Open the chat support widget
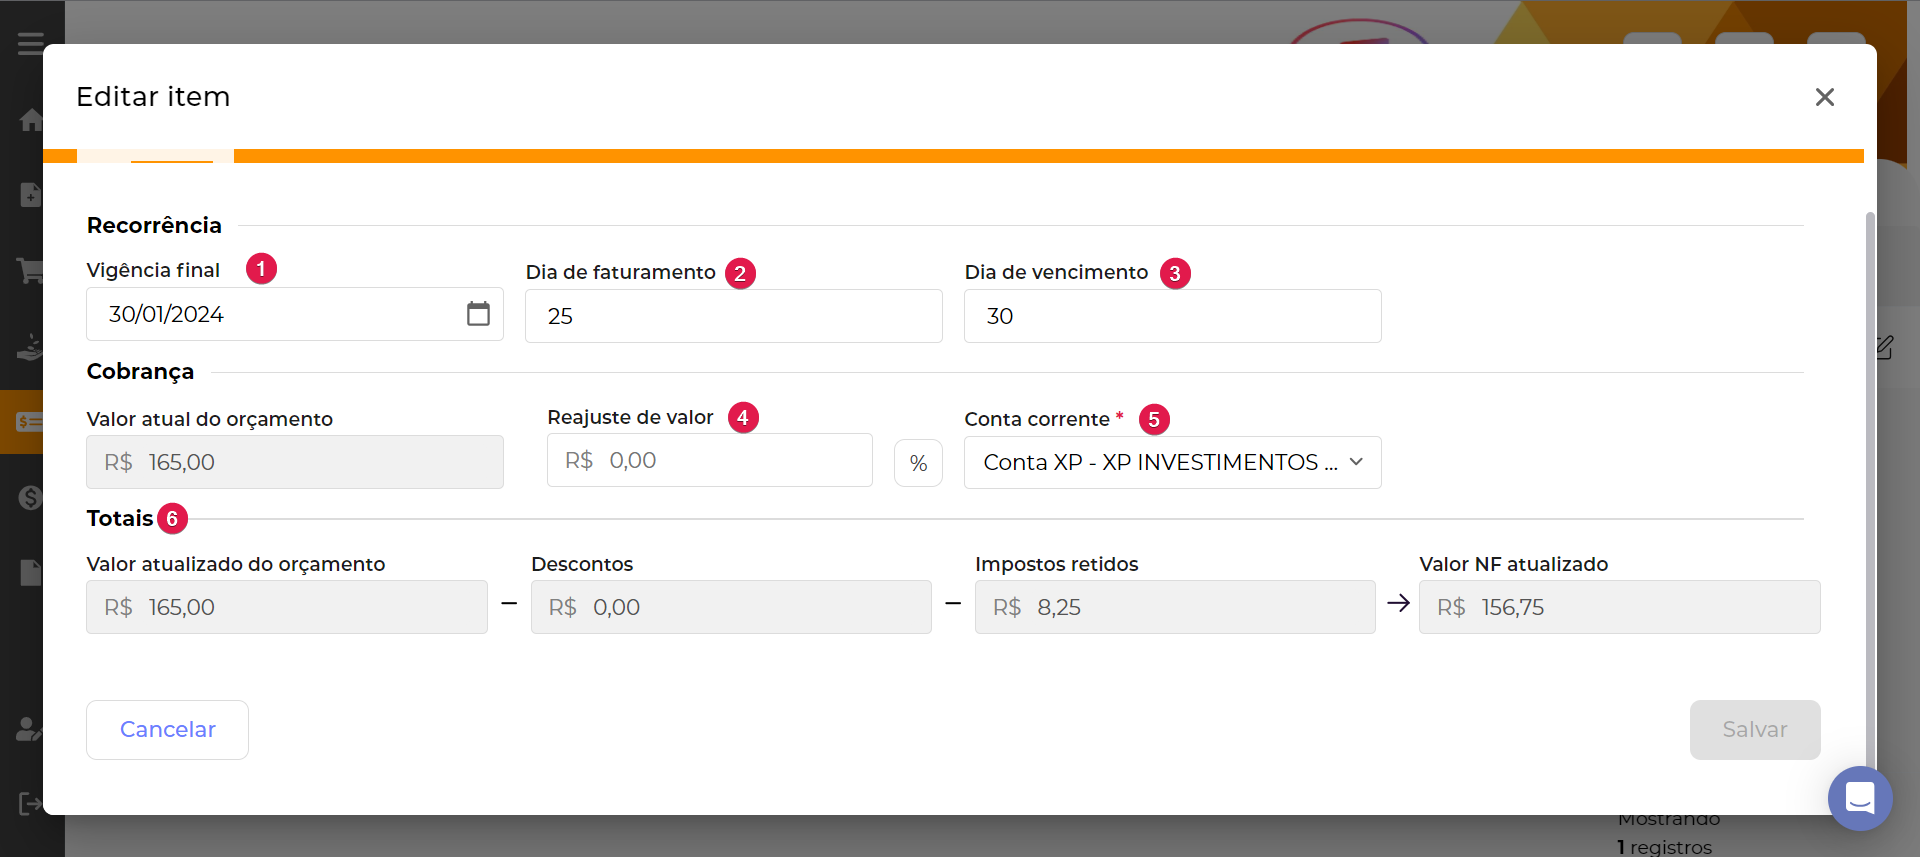Viewport: 1920px width, 857px height. tap(1859, 798)
